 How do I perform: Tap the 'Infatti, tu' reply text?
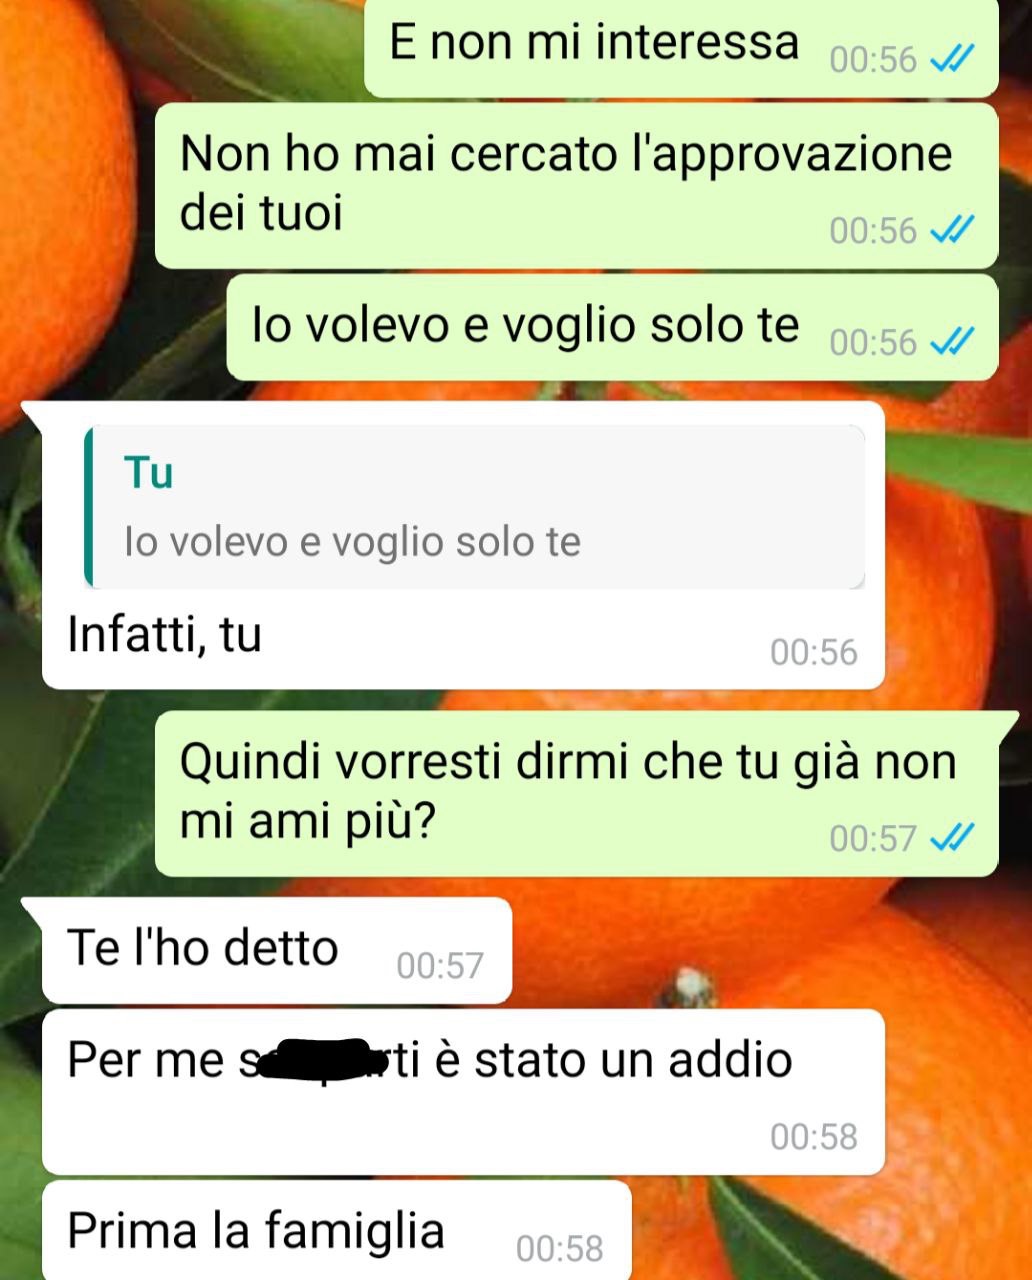pyautogui.click(x=164, y=635)
